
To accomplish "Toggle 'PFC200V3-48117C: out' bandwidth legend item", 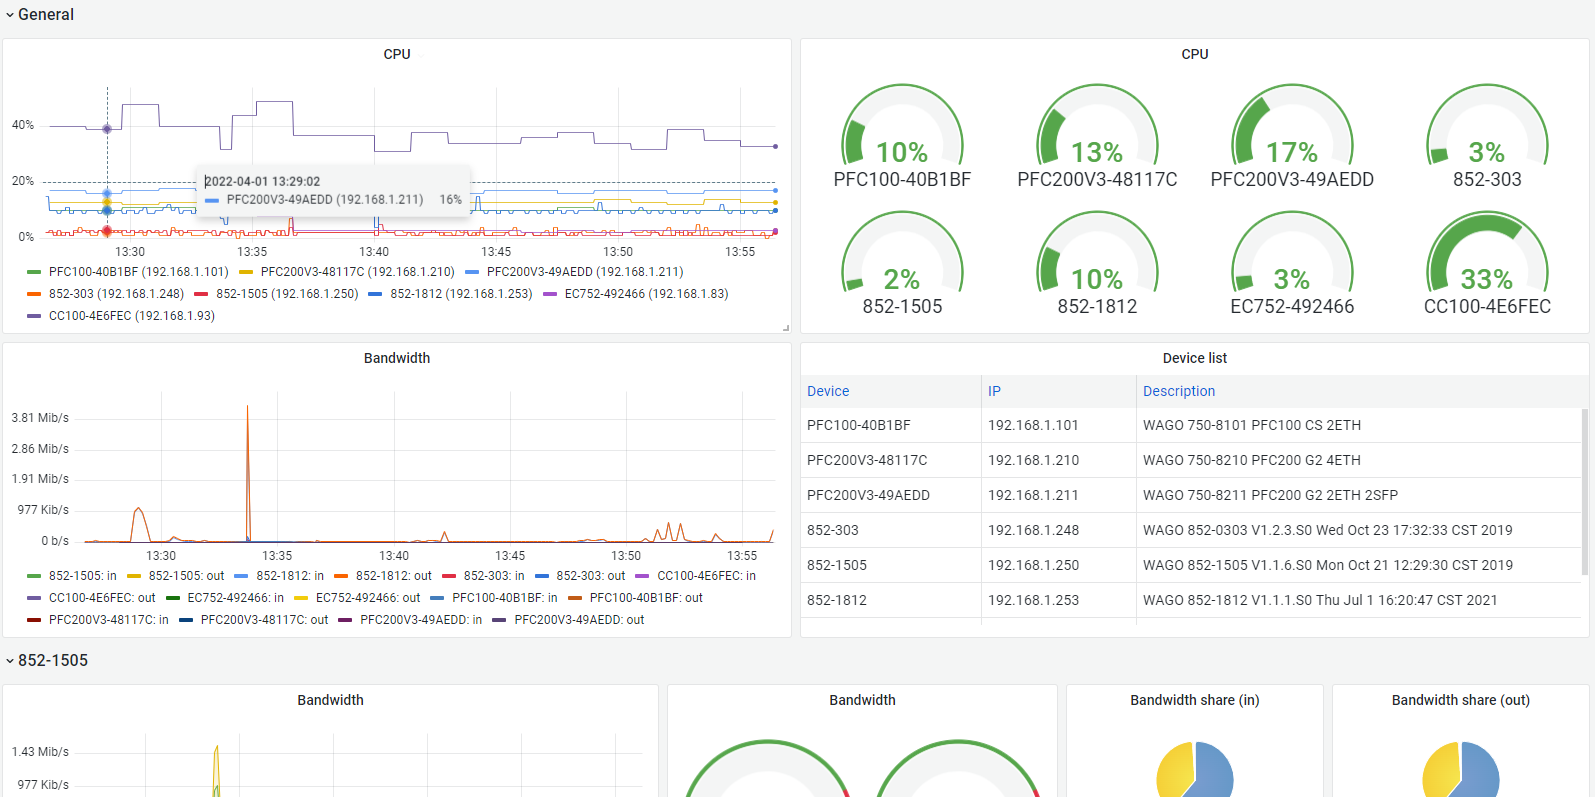I will (x=254, y=620).
